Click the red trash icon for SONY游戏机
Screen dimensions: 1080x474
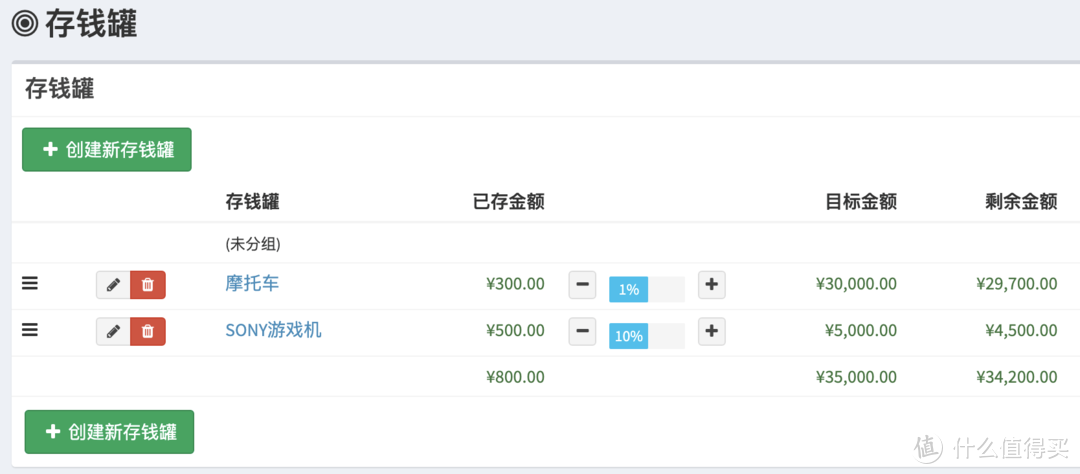coord(148,331)
